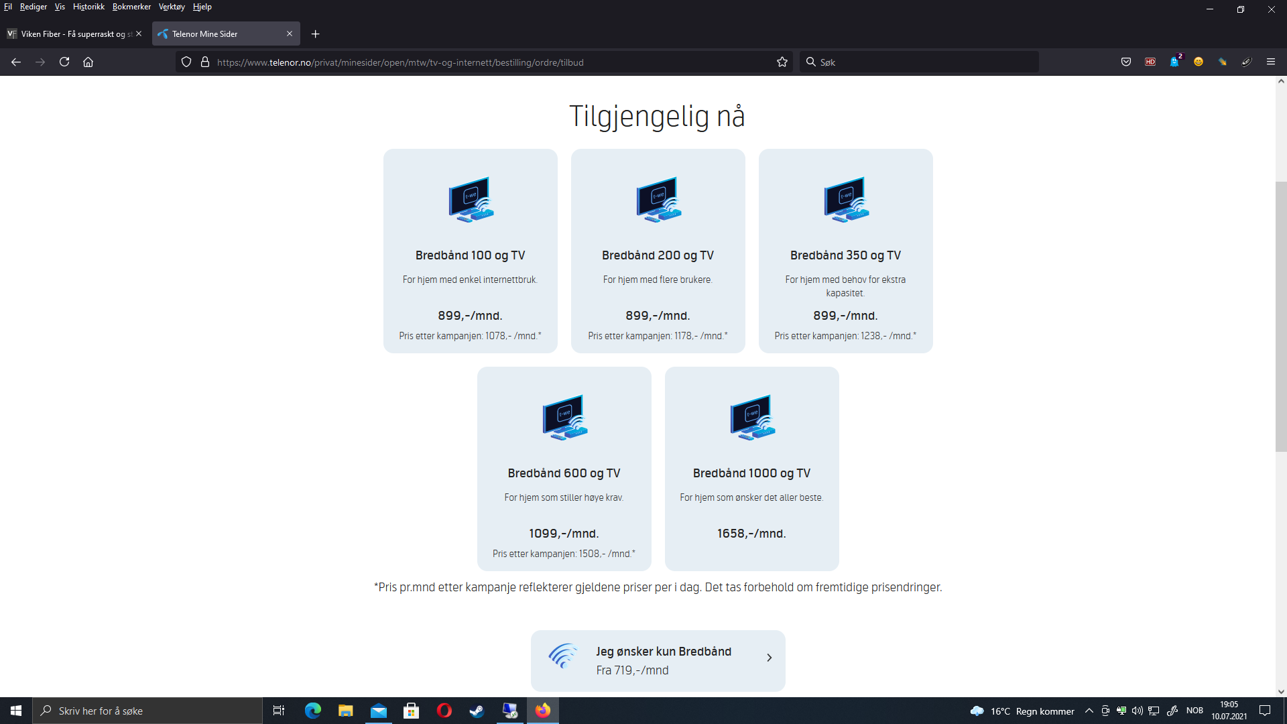Open the Mail app in taskbar
Image resolution: width=1287 pixels, height=724 pixels.
pyautogui.click(x=378, y=711)
